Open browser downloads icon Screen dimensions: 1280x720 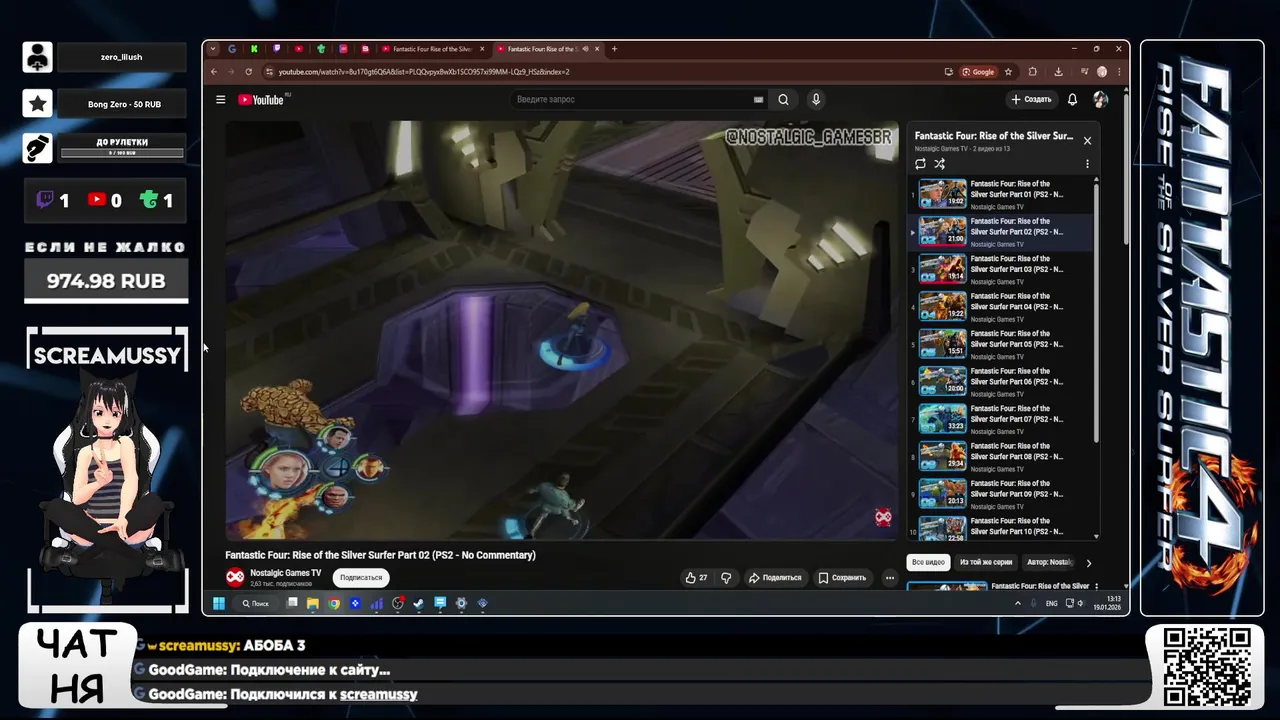(x=1058, y=71)
